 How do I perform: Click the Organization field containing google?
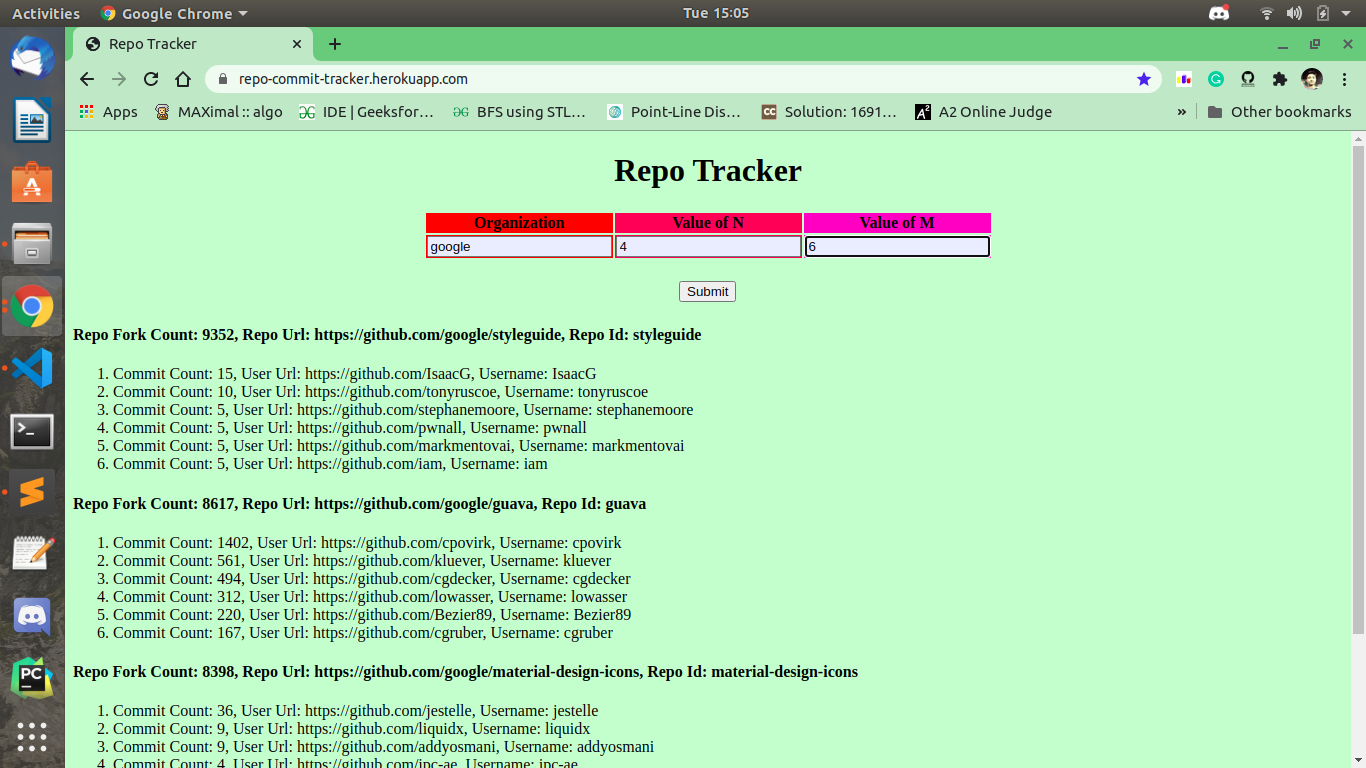(x=519, y=247)
